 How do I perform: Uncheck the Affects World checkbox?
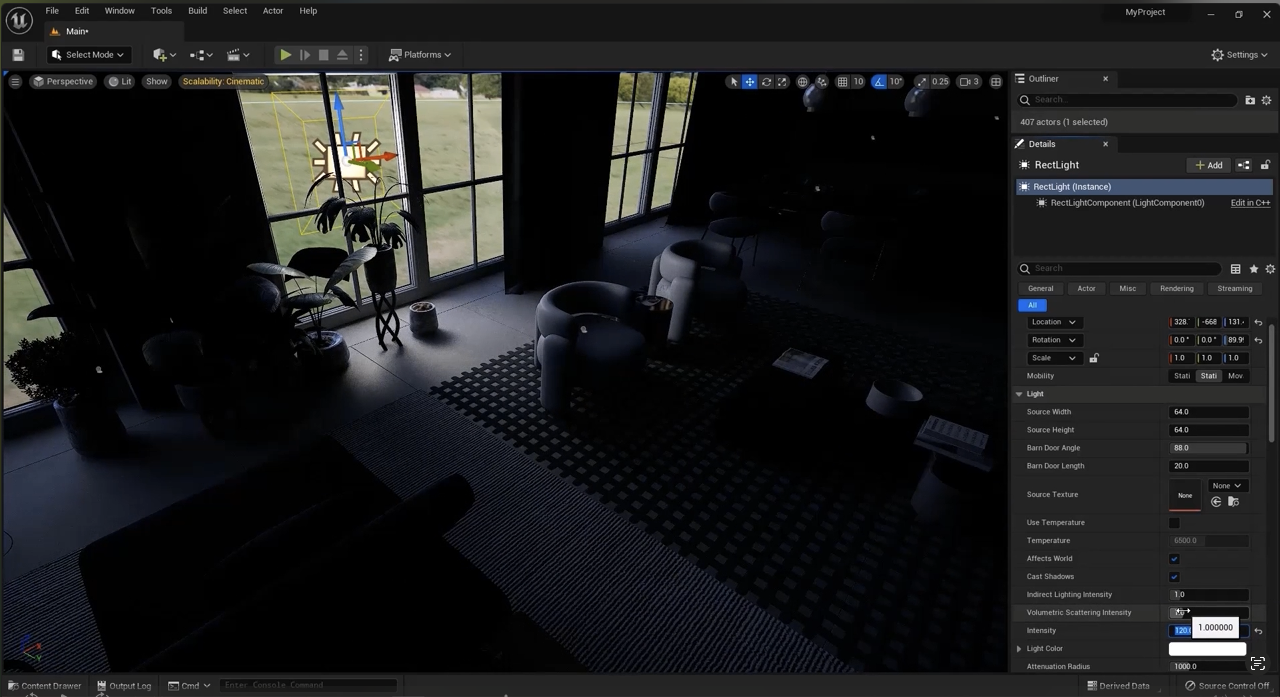[1174, 559]
